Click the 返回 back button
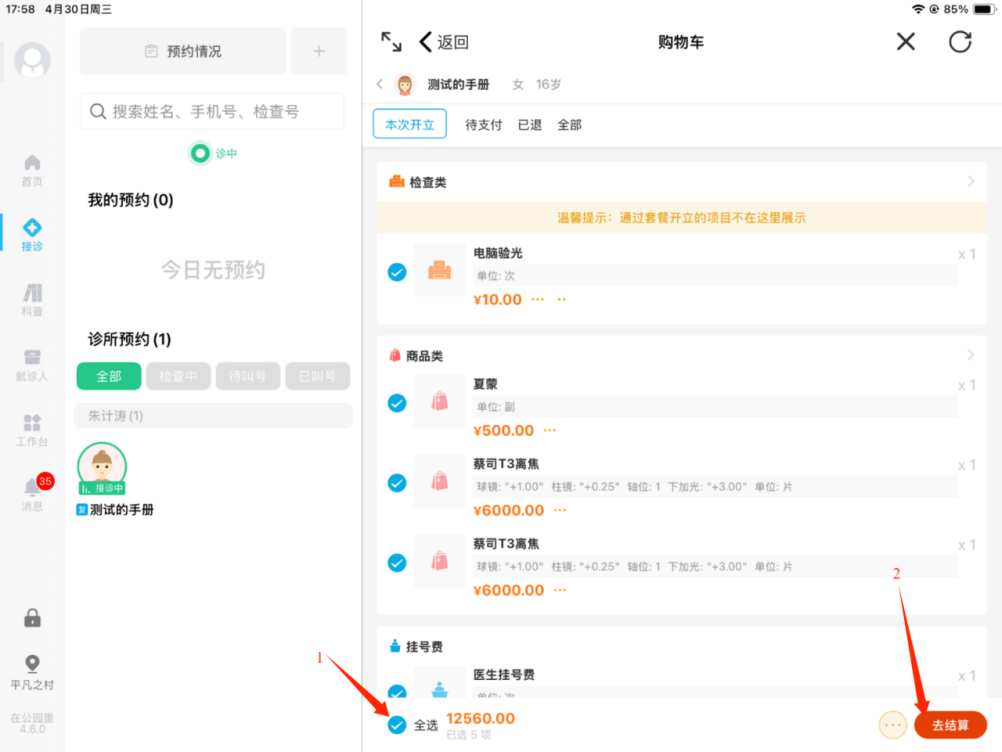The image size is (1002, 752). click(x=444, y=42)
